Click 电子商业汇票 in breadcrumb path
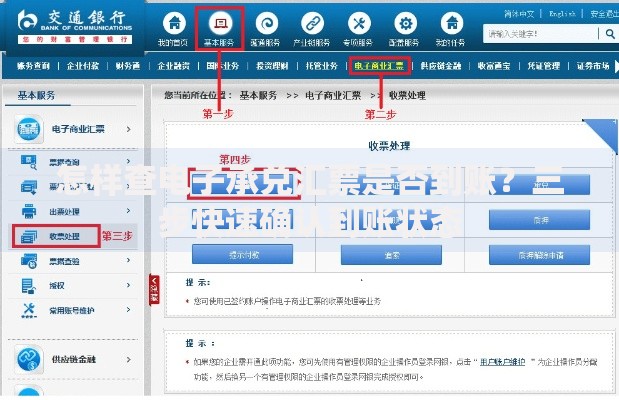Screen dimensions: 619x400 tap(334, 95)
